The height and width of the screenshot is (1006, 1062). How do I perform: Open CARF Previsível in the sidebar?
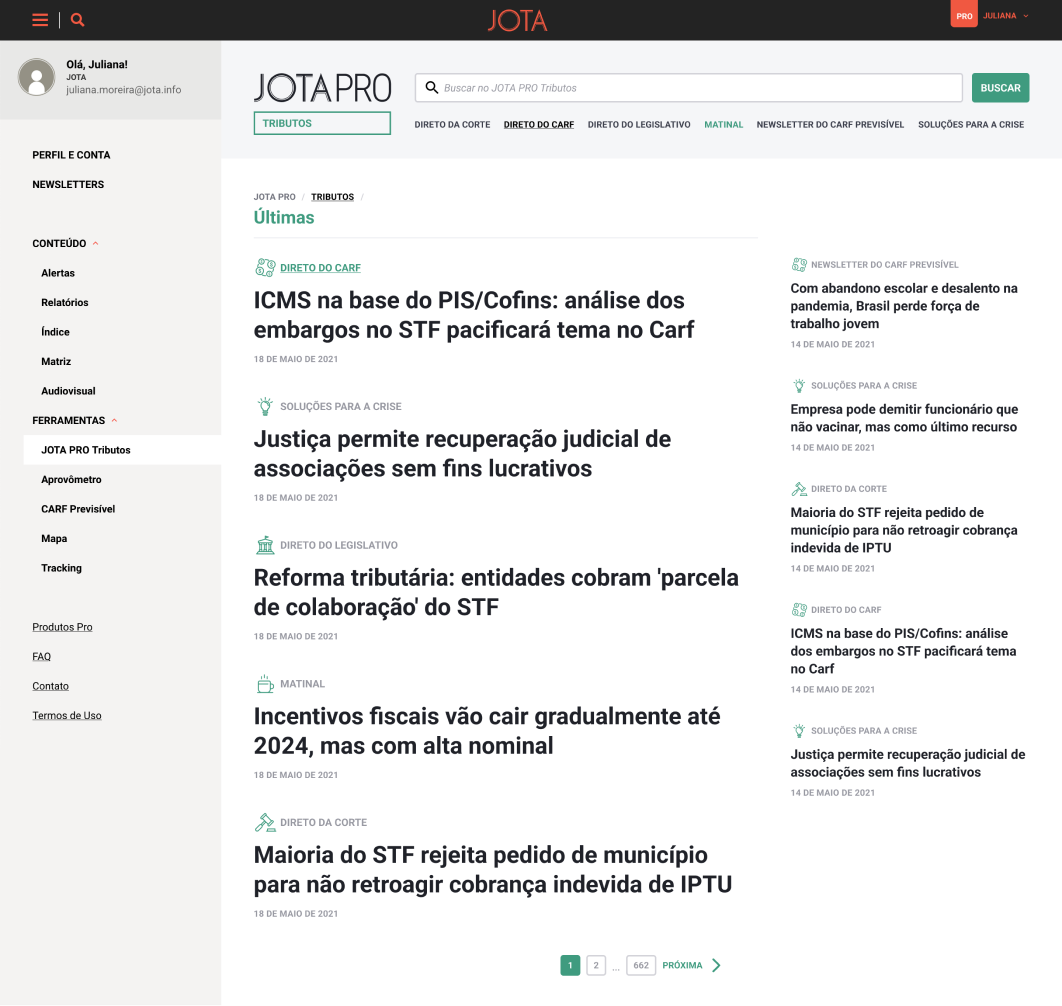click(x=78, y=509)
